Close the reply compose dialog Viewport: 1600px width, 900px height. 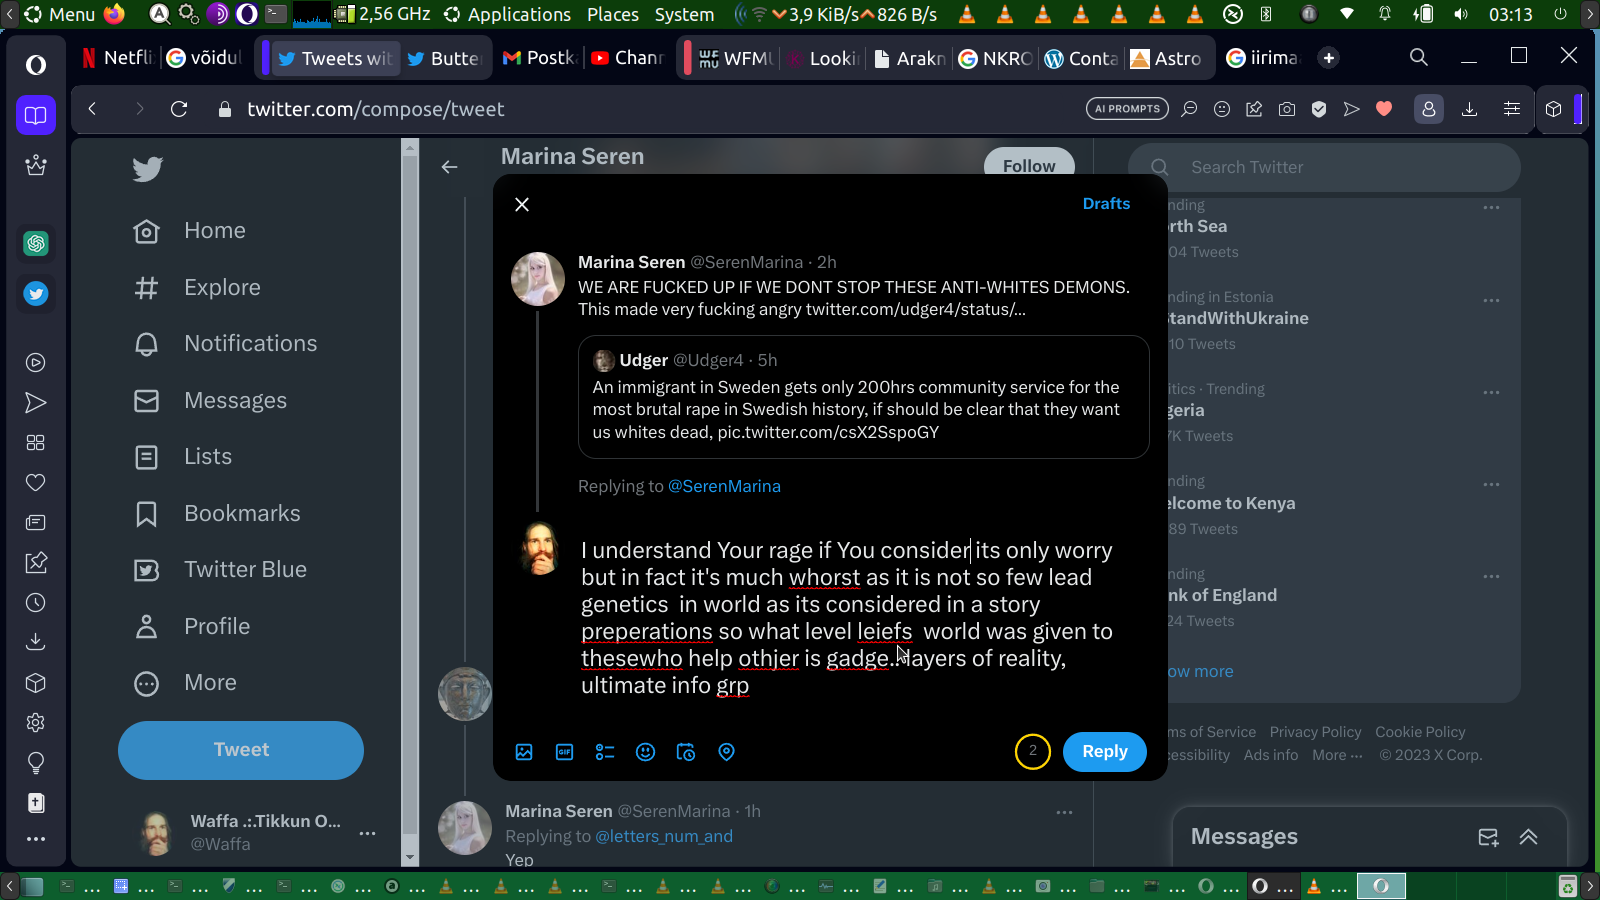pos(522,204)
